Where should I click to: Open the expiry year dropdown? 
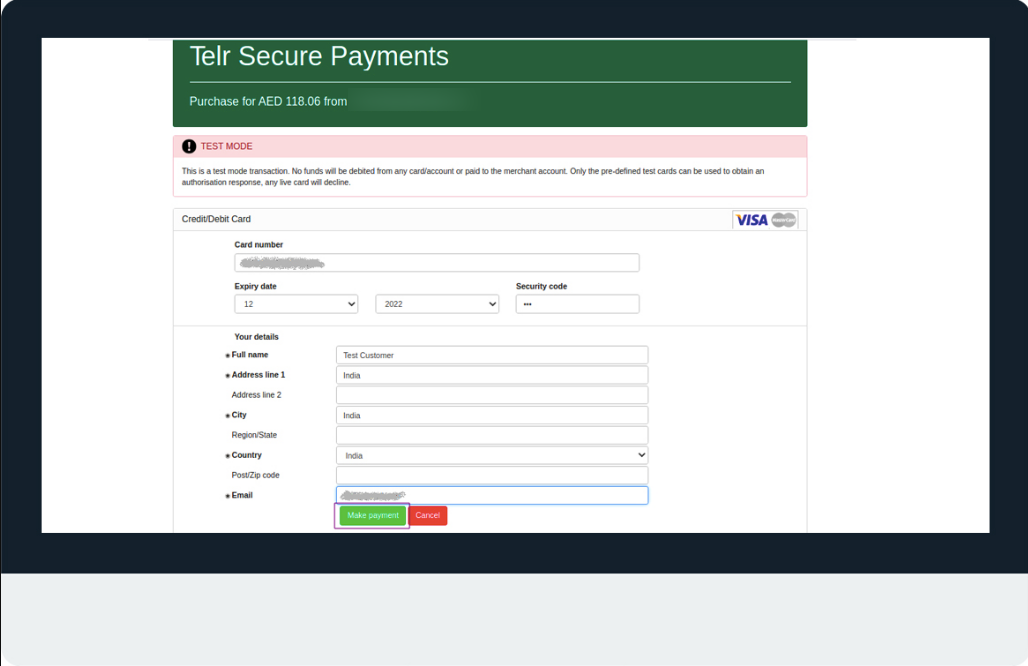pos(437,304)
